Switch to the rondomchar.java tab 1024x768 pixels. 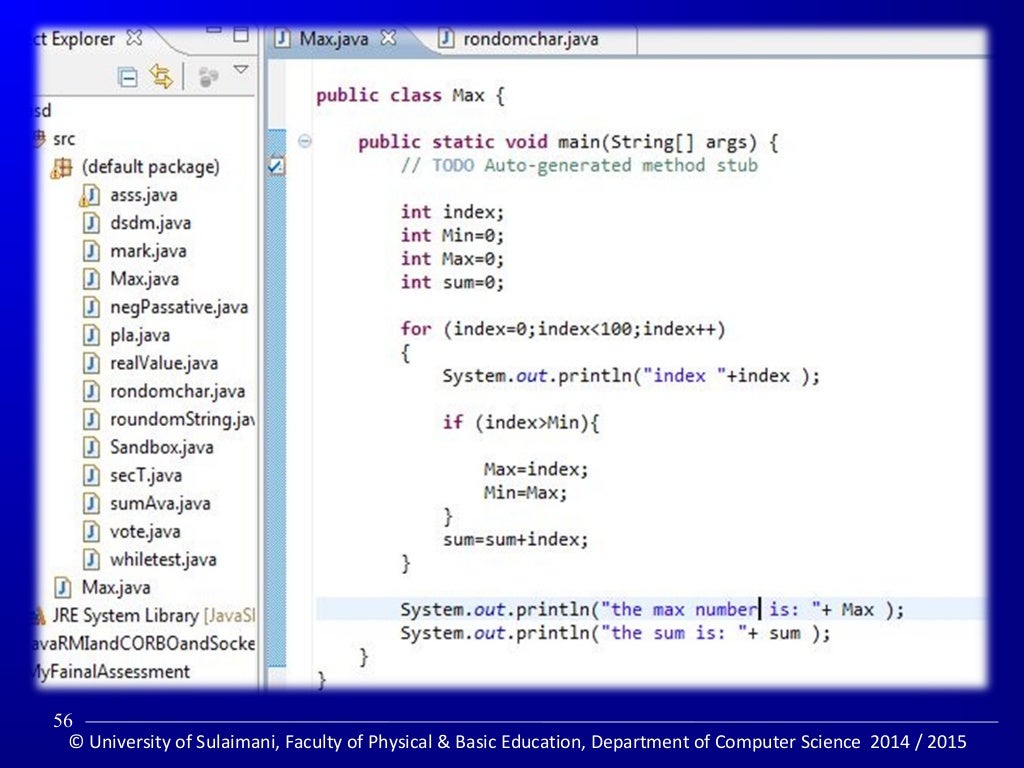pos(518,39)
